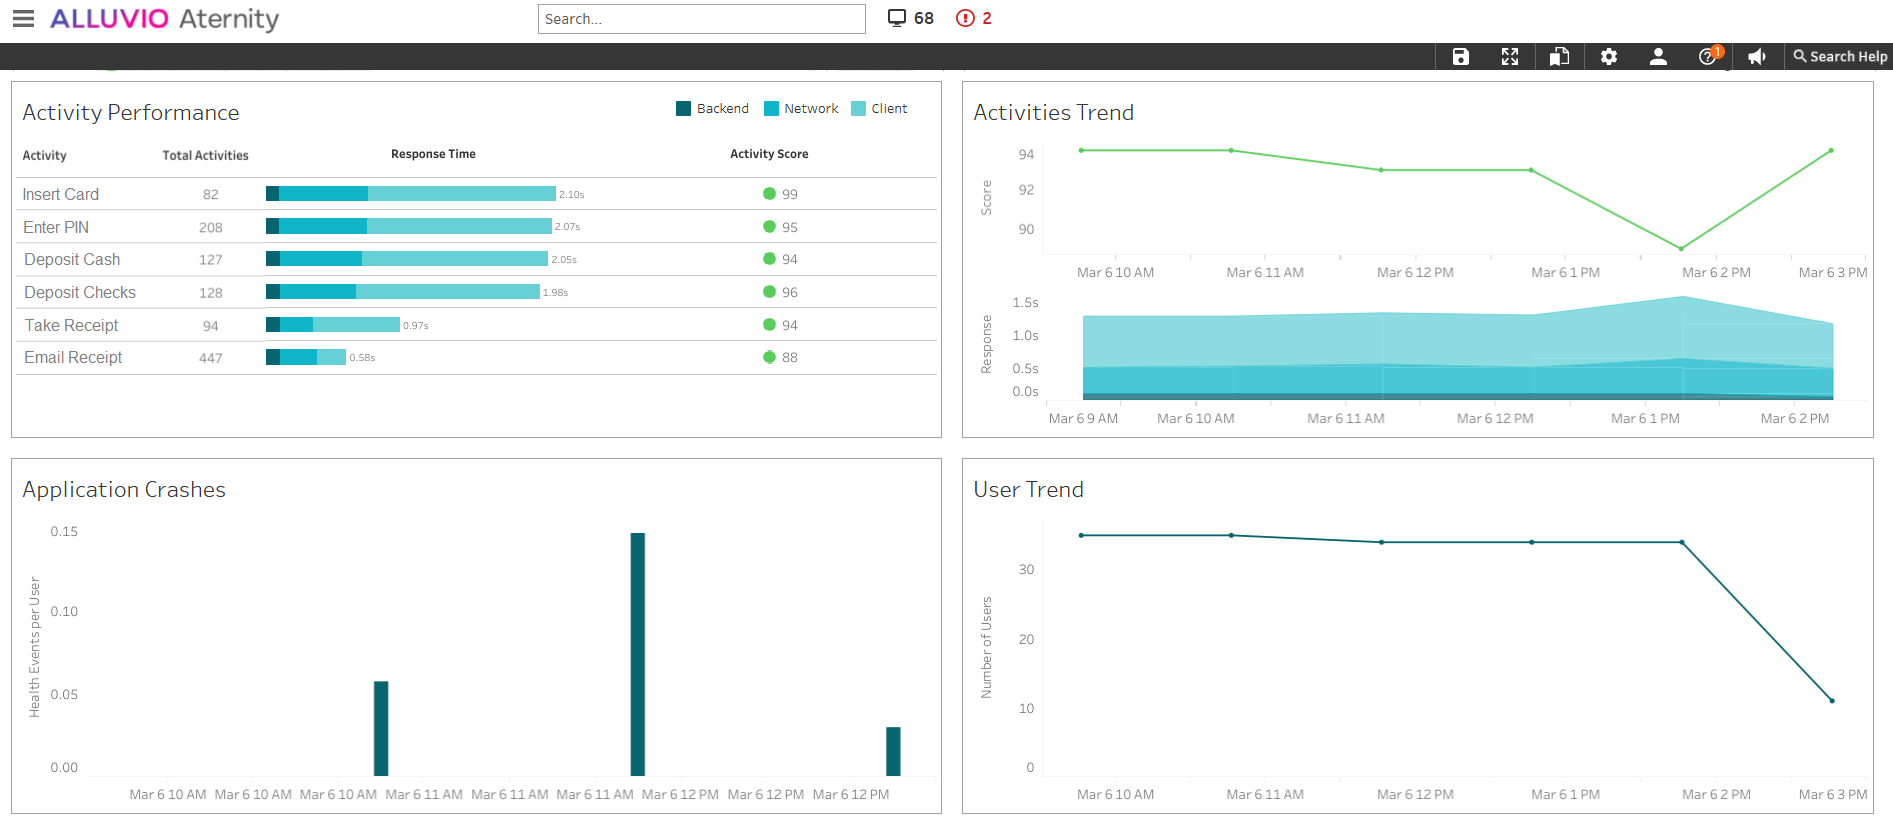1893x824 pixels.
Task: Click the score point at Mar 6 3 PM
Action: [x=1831, y=151]
